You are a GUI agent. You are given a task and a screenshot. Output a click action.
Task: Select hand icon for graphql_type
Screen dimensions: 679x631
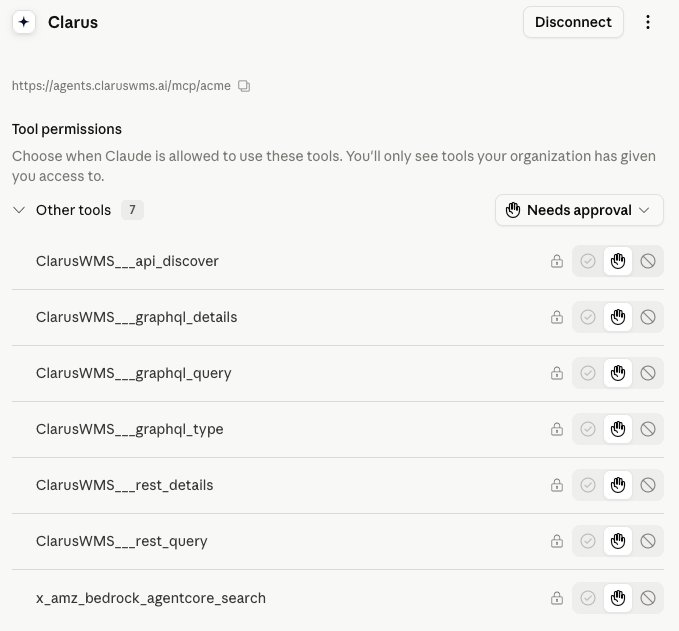[618, 429]
